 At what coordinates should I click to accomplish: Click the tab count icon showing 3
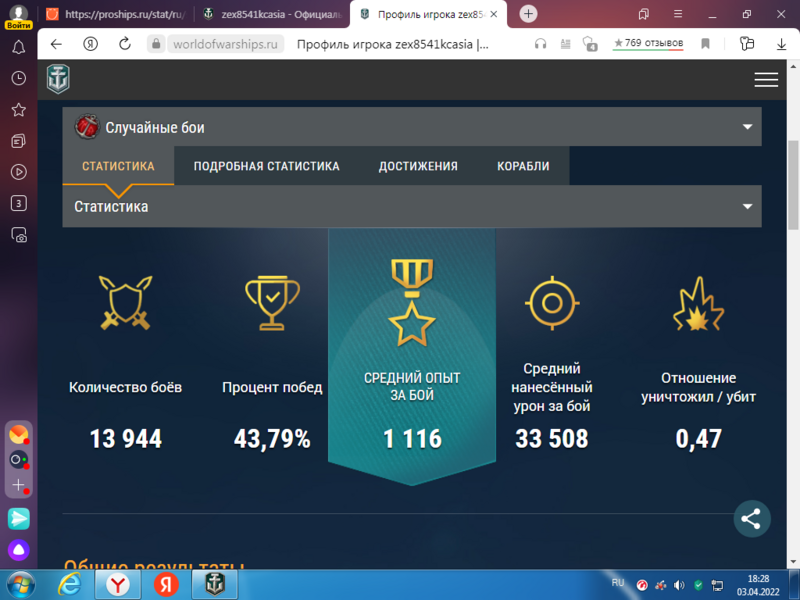pyautogui.click(x=19, y=204)
